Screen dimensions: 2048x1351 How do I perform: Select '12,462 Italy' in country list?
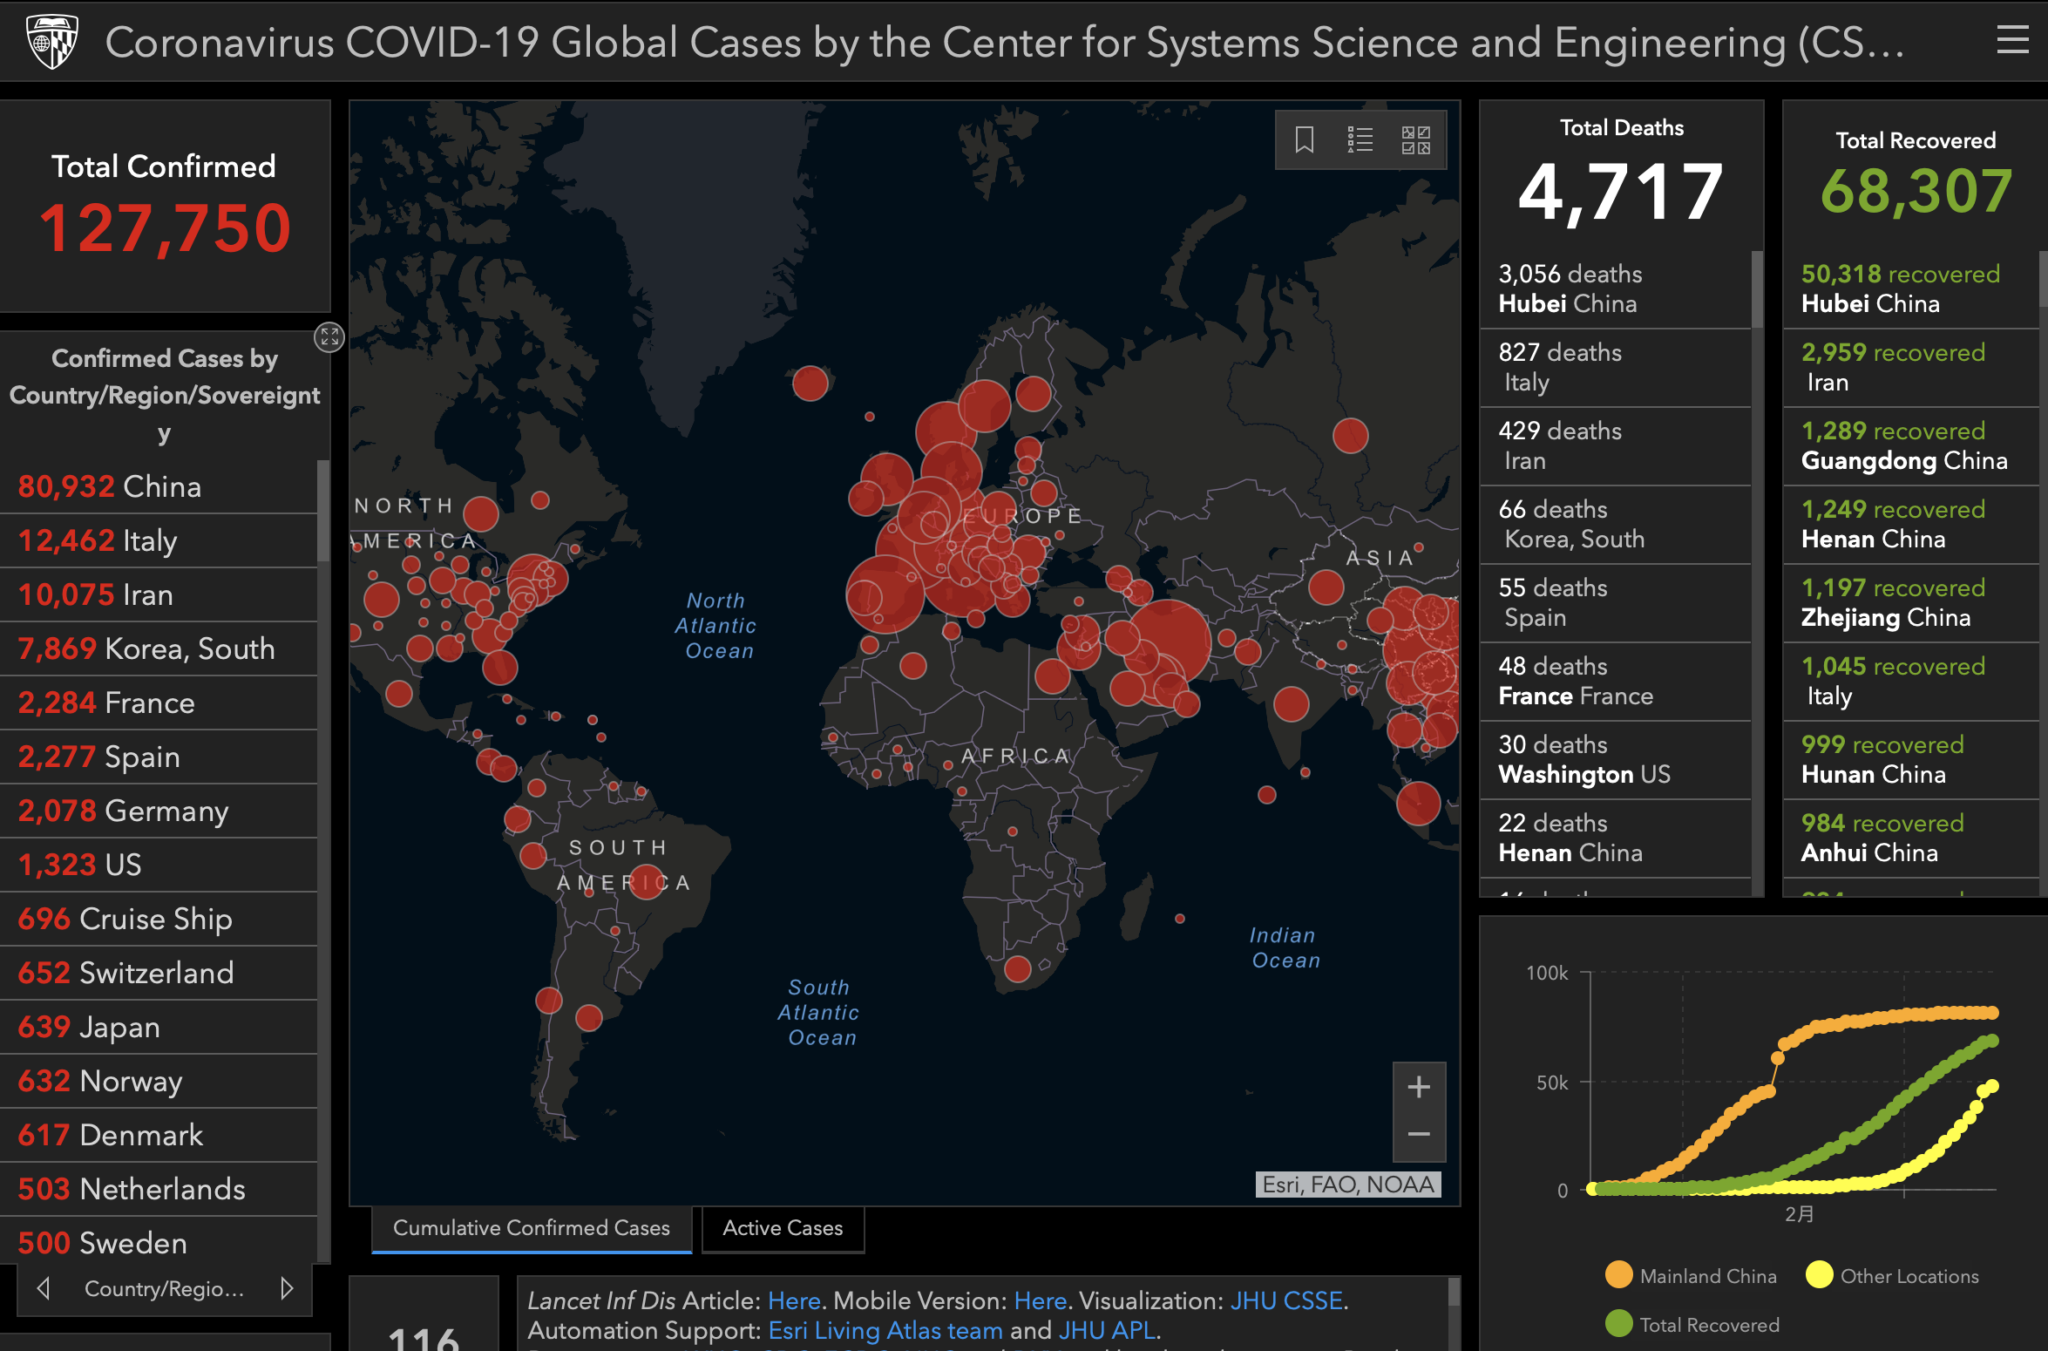(x=159, y=541)
